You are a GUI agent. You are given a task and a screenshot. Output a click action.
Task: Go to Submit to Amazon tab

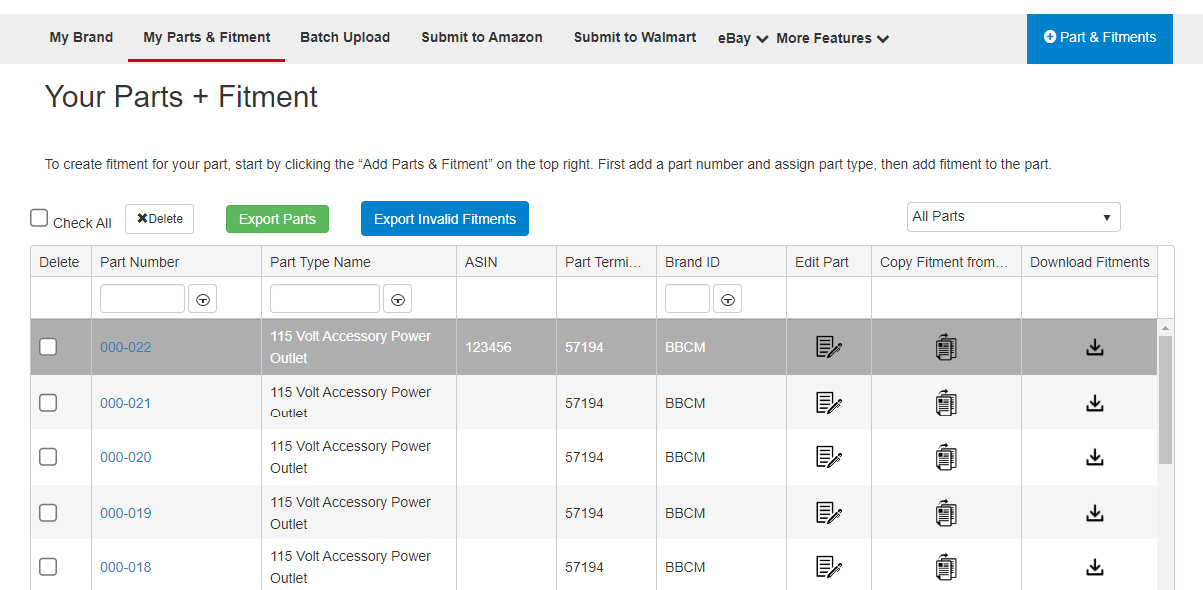click(481, 37)
